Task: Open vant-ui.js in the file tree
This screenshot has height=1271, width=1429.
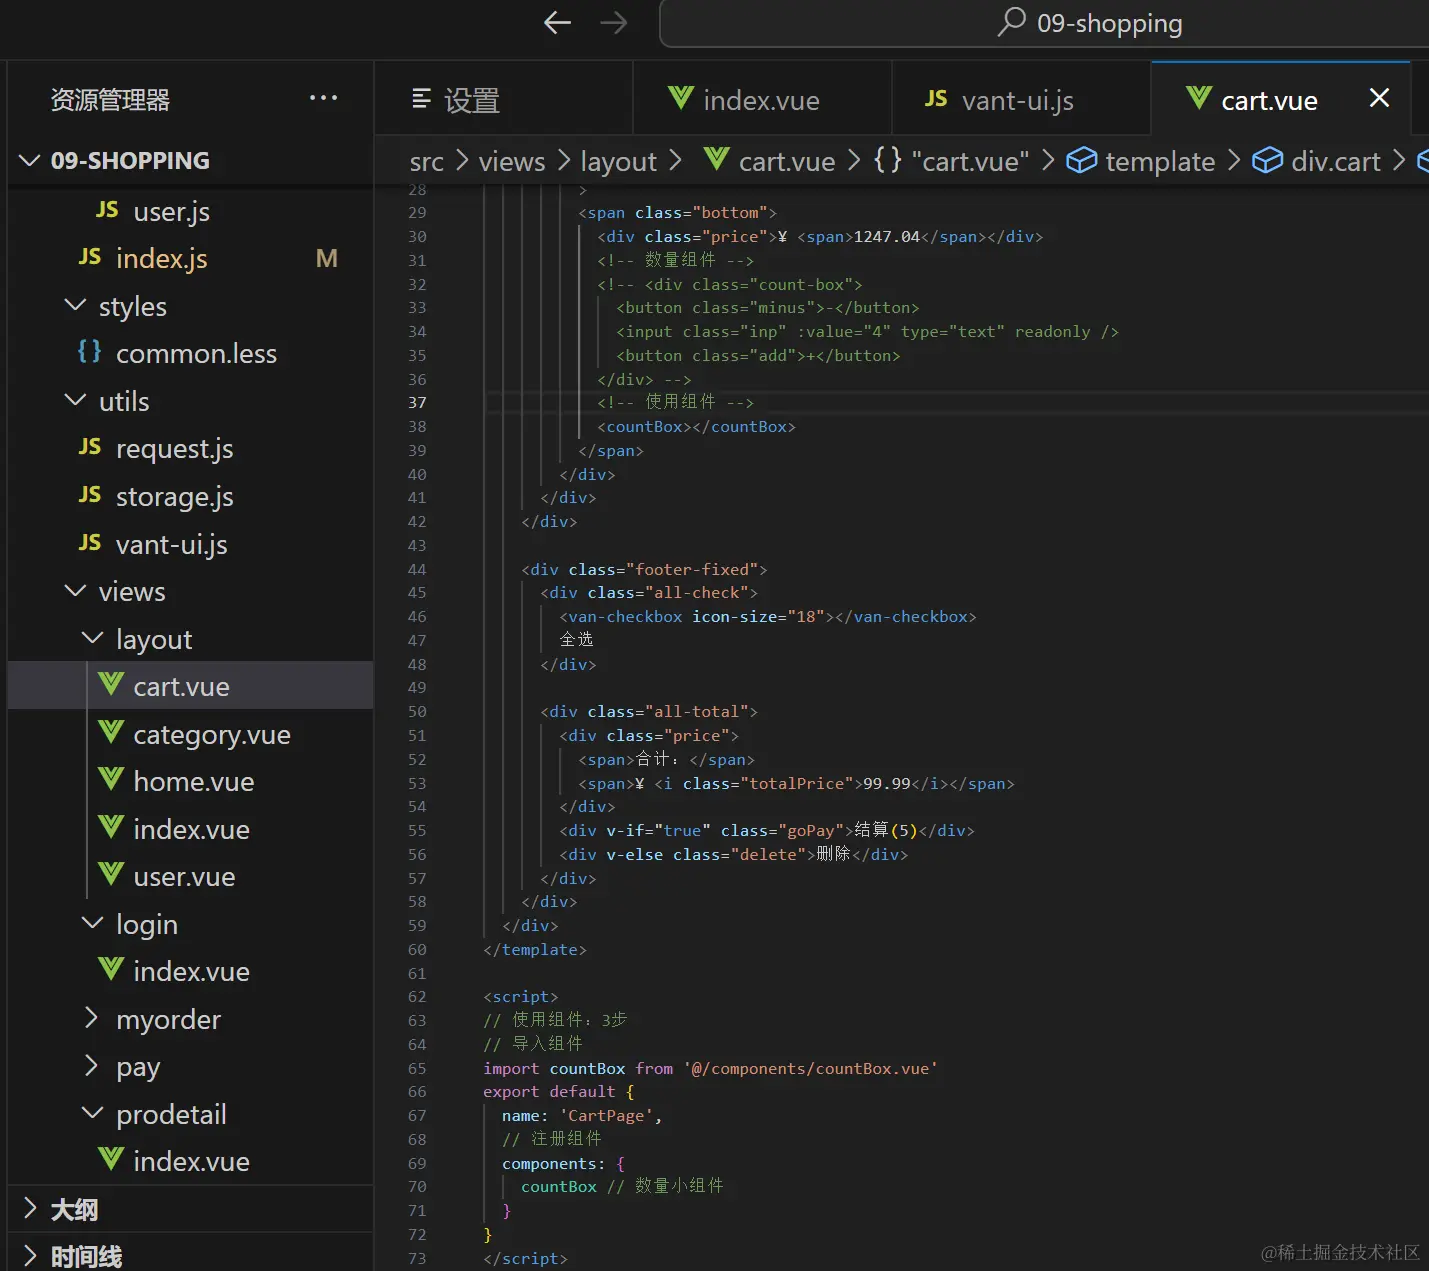Action: (190, 544)
